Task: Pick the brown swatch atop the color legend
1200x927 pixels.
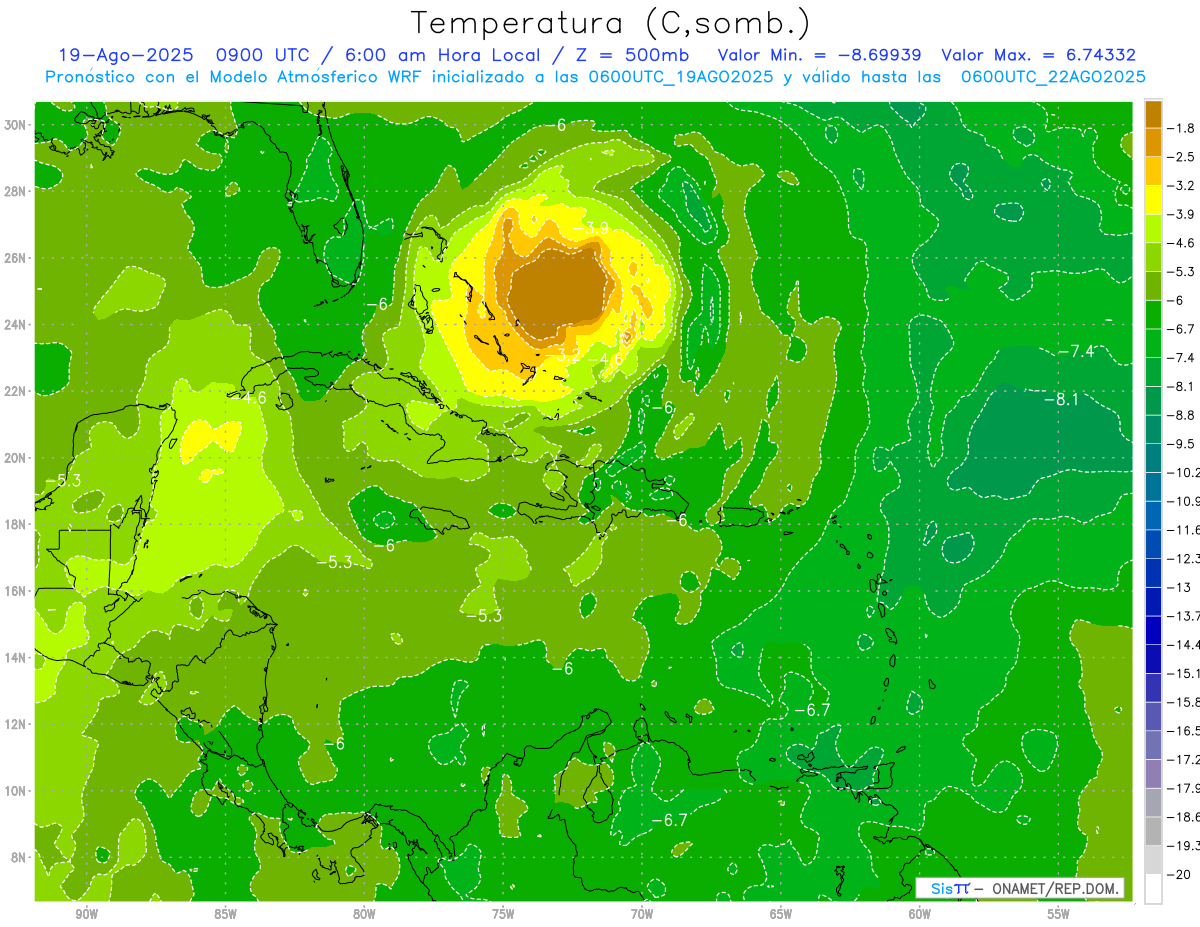Action: click(x=1153, y=113)
